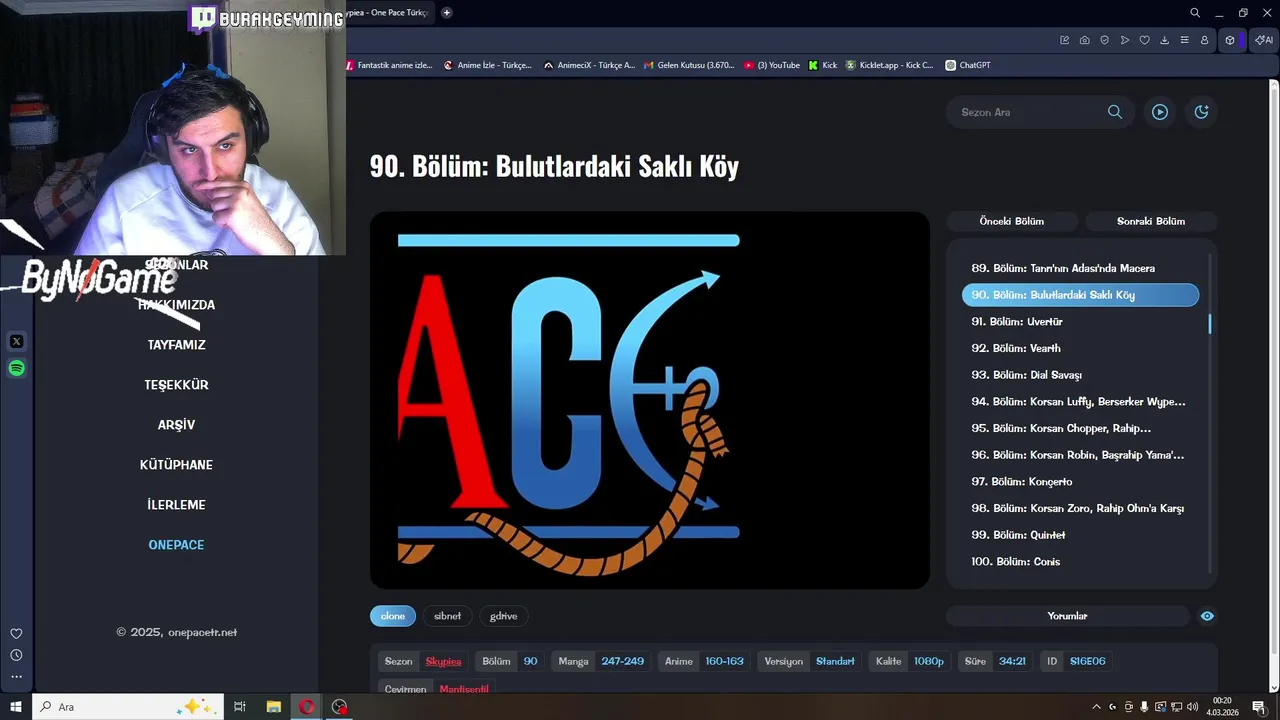Image resolution: width=1280 pixels, height=720 pixels.
Task: Open the notification center icon
Action: pyautogui.click(x=1259, y=707)
